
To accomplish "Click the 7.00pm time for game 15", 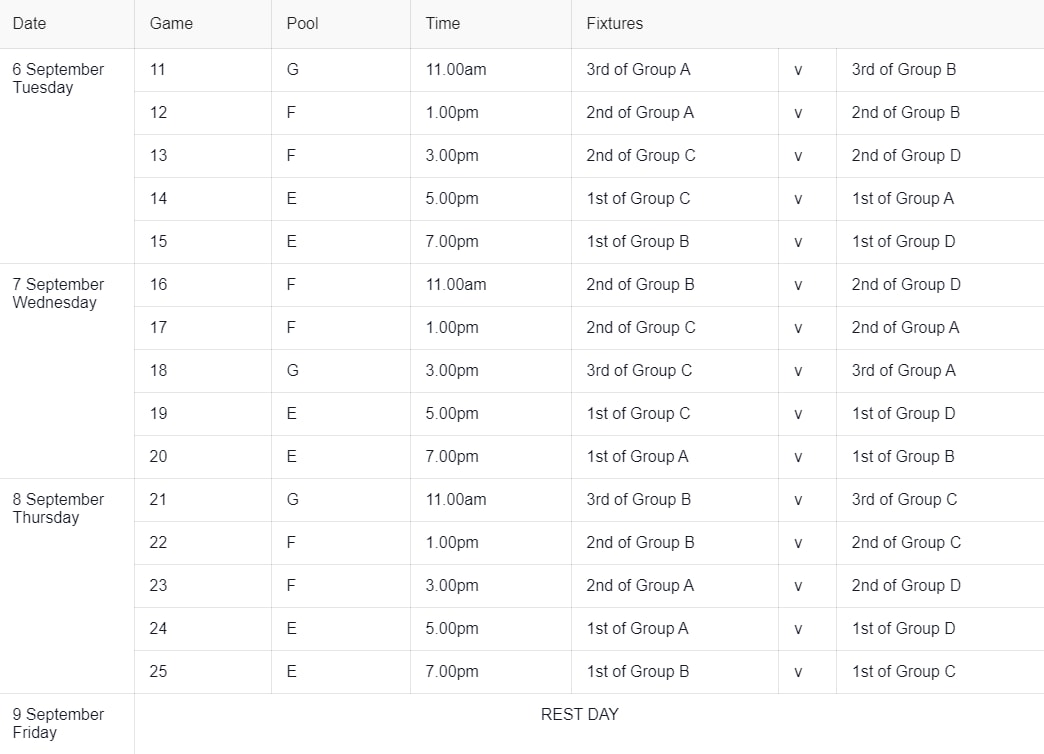I will click(452, 241).
